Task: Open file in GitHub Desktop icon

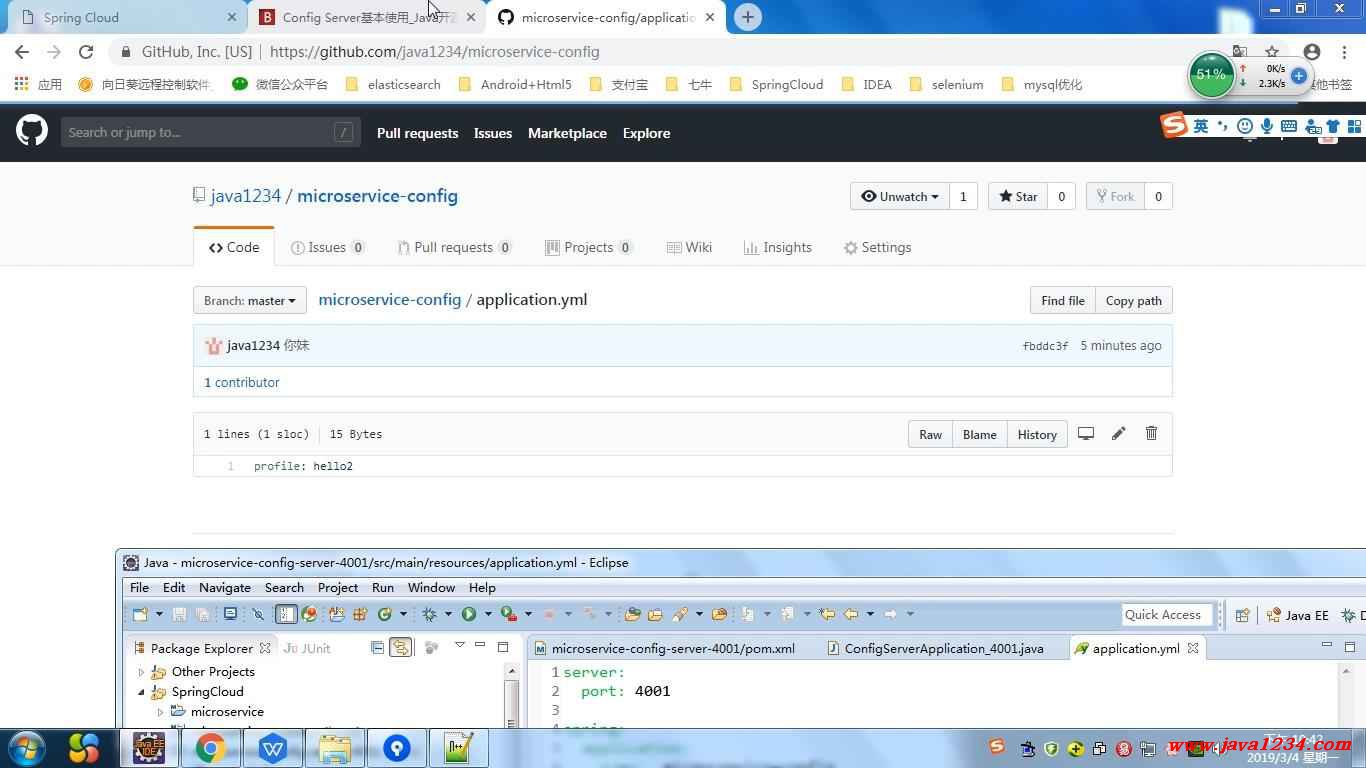Action: 1086,433
